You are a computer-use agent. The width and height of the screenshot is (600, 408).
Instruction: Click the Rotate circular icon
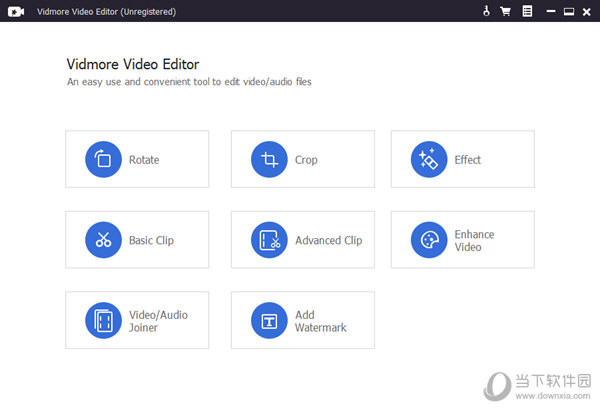[103, 159]
